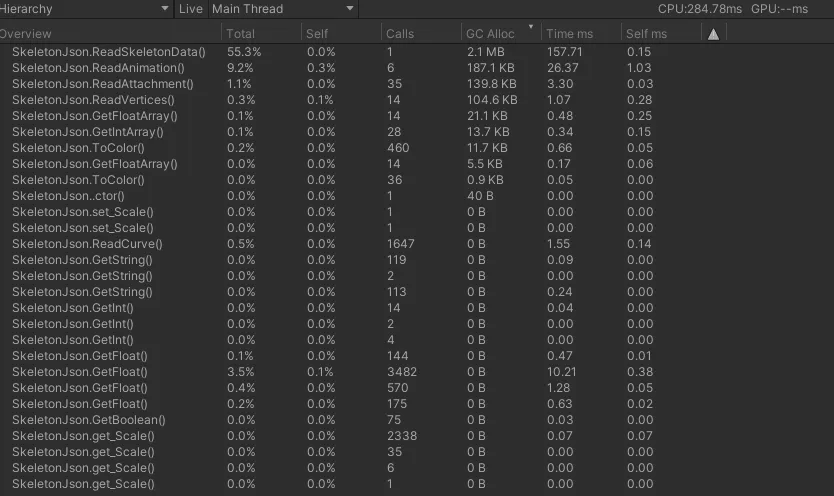Screen dimensions: 834x496
Task: Select the SkeletonJson.ReadAnimation() row
Action: point(417,68)
